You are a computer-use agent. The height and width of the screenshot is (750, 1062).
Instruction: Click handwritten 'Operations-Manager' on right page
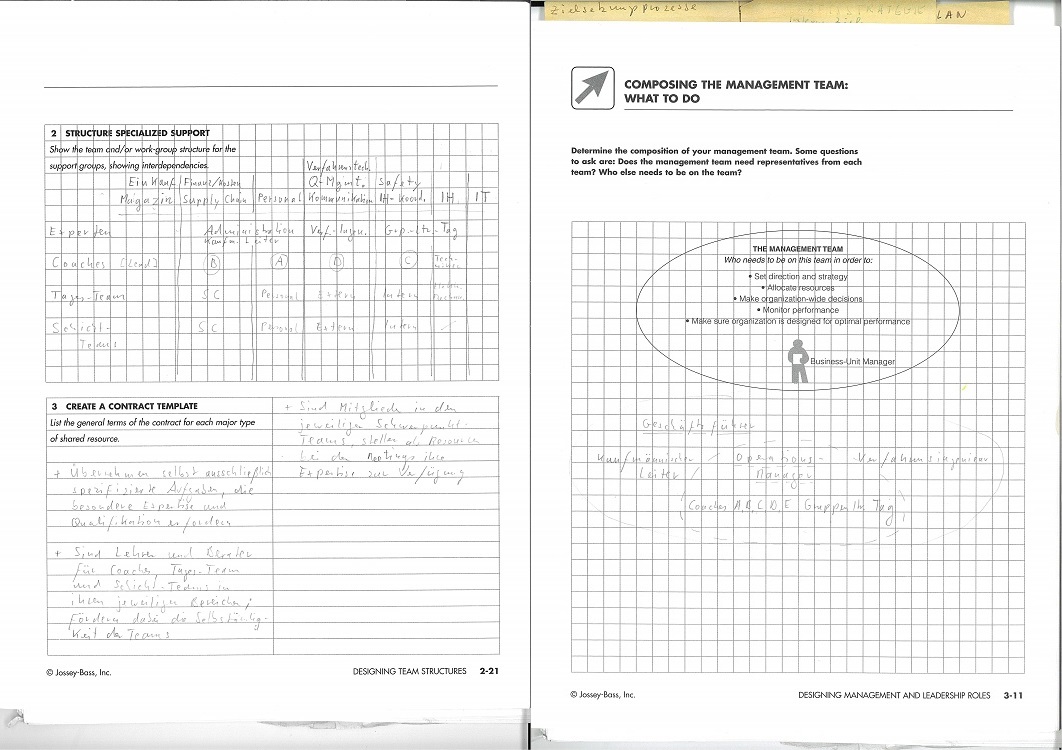[781, 465]
